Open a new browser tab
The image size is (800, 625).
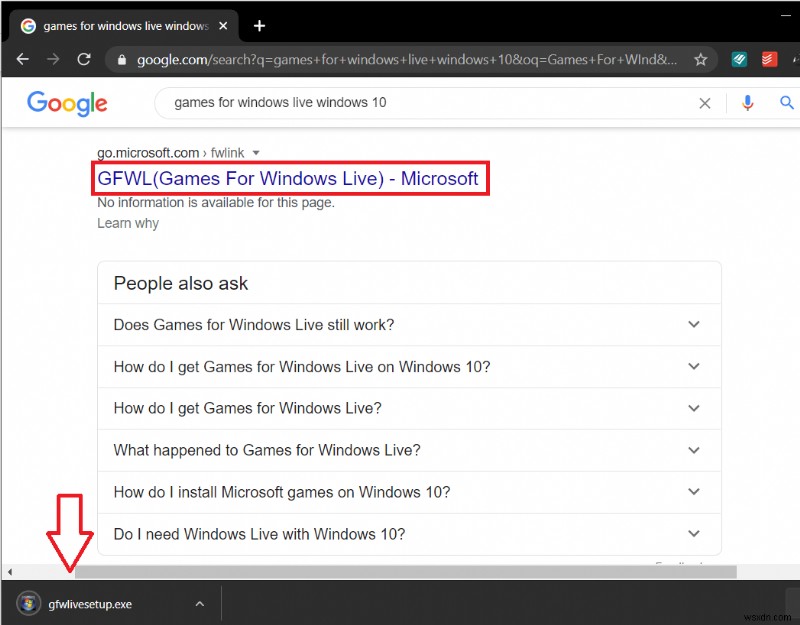pos(259,25)
